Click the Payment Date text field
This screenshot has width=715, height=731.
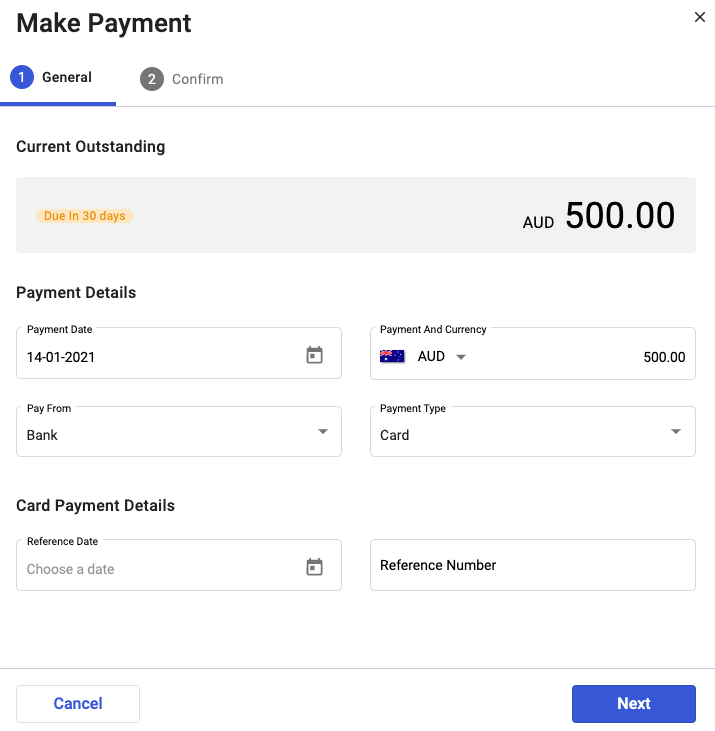point(179,353)
